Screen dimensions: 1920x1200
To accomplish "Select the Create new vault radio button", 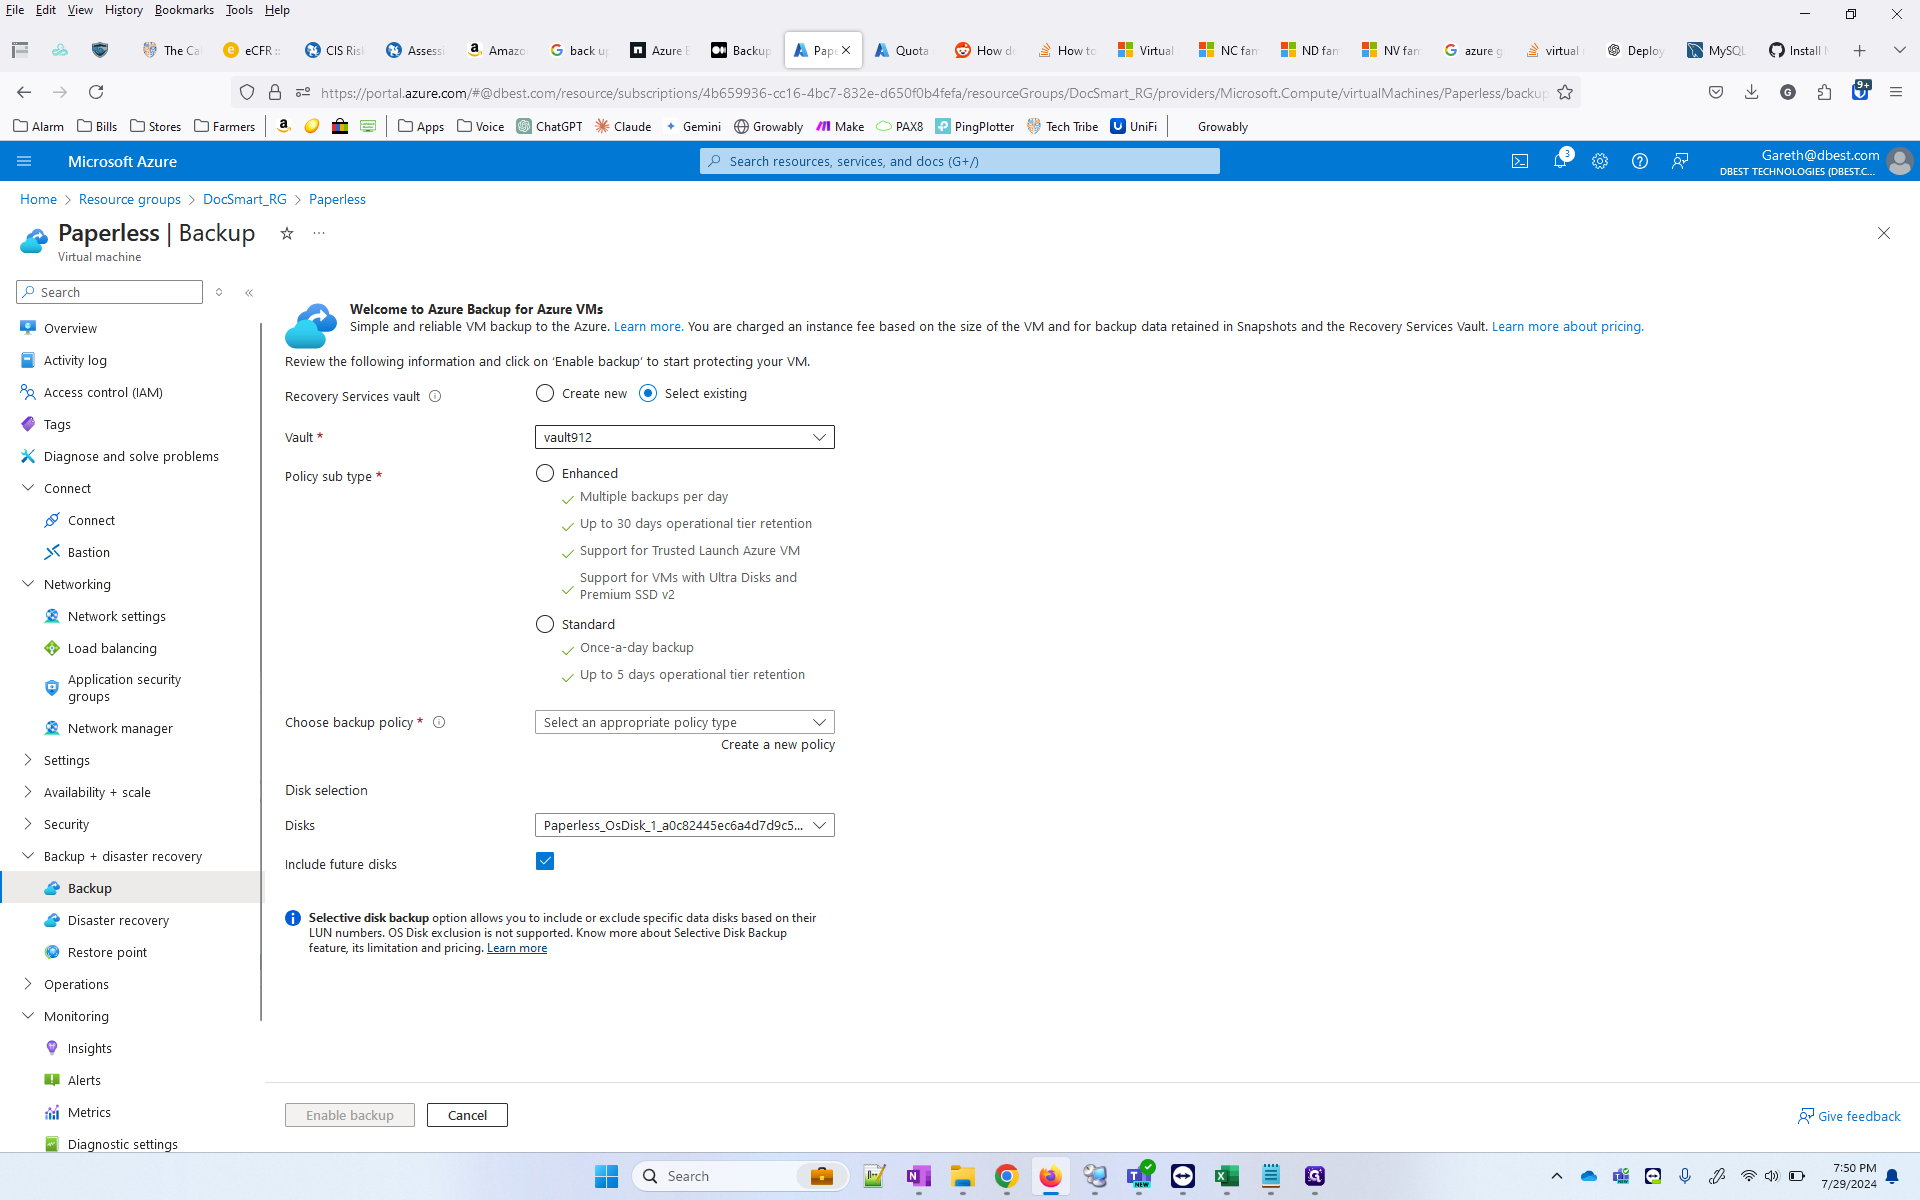I will pyautogui.click(x=545, y=393).
